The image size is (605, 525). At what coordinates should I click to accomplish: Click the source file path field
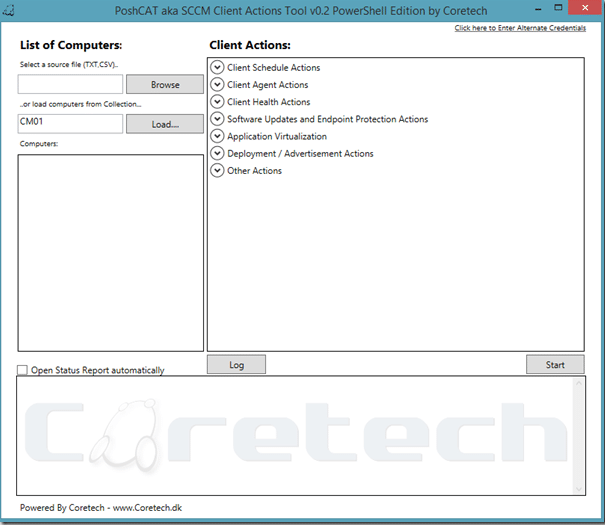70,85
